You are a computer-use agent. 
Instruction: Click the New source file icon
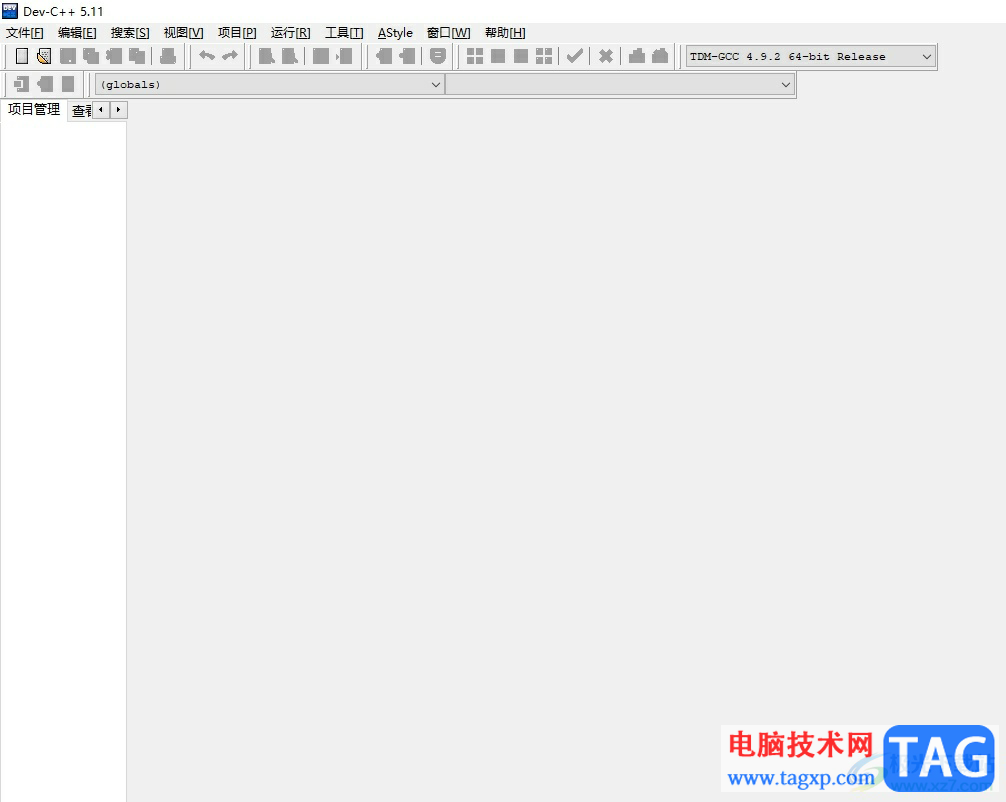(22, 56)
